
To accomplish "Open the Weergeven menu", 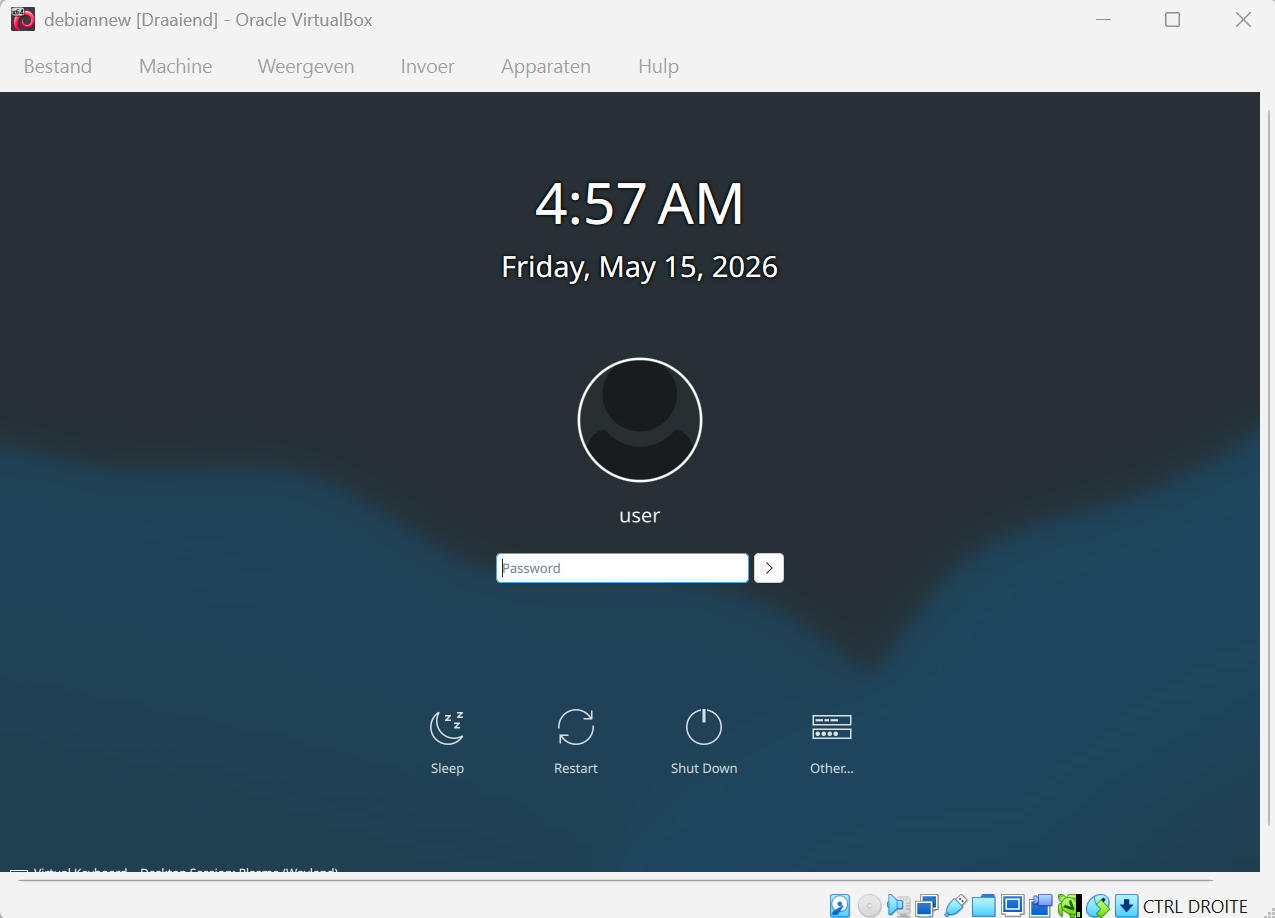I will click(306, 66).
